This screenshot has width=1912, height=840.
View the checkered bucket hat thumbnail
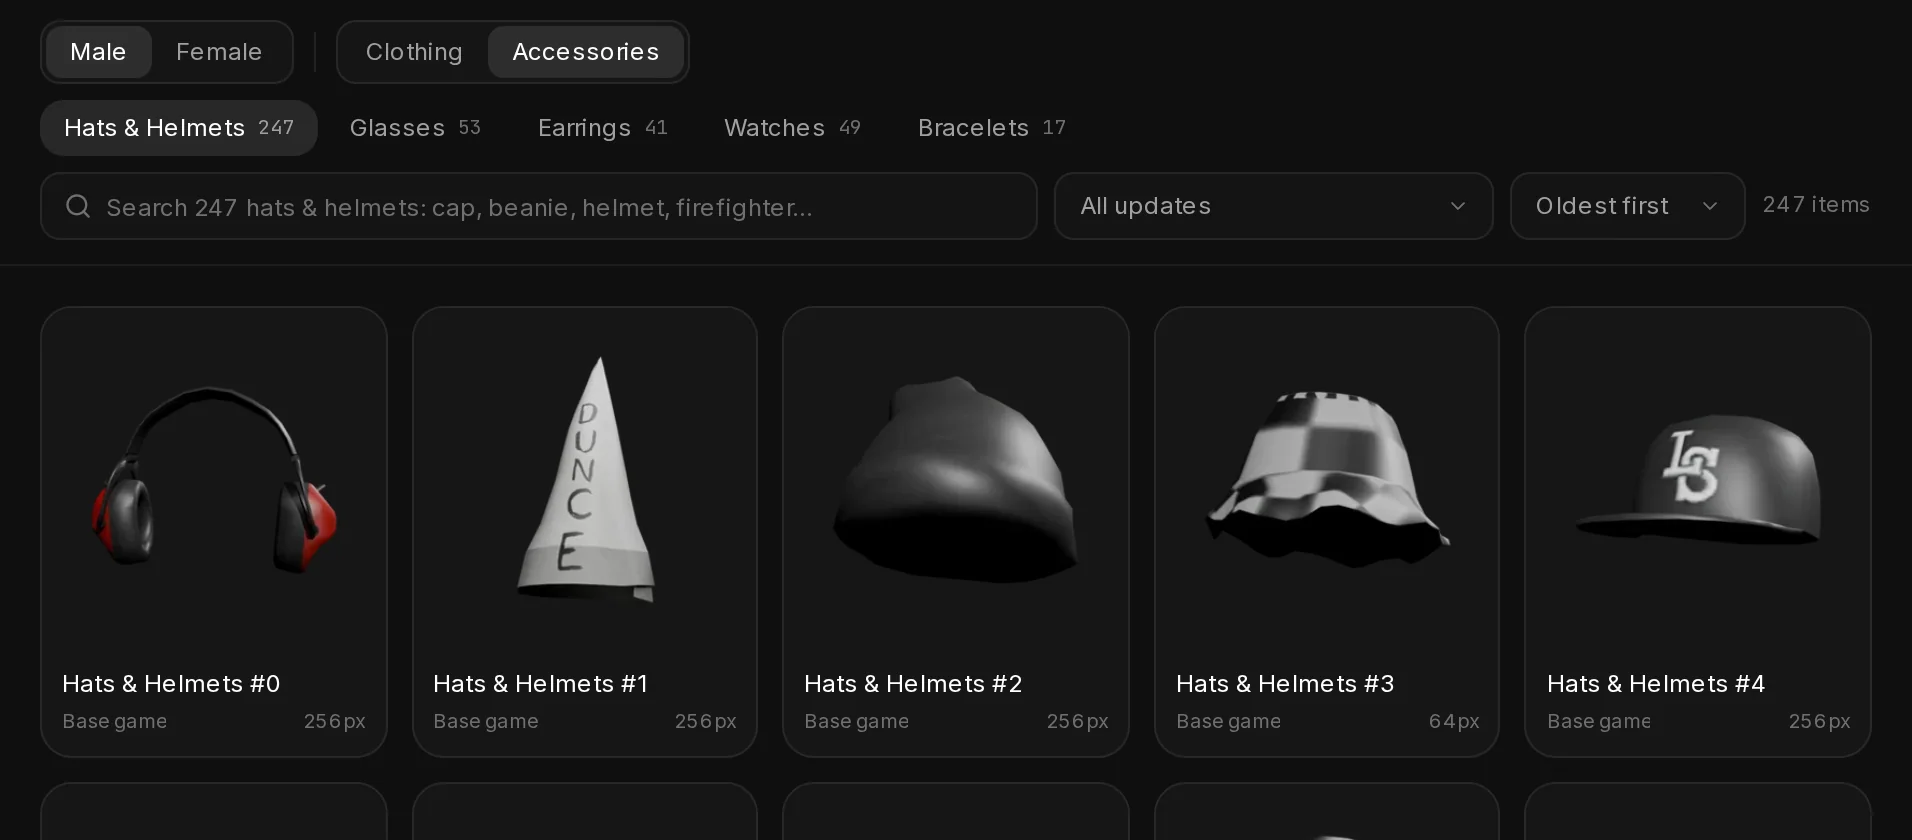tap(1327, 478)
